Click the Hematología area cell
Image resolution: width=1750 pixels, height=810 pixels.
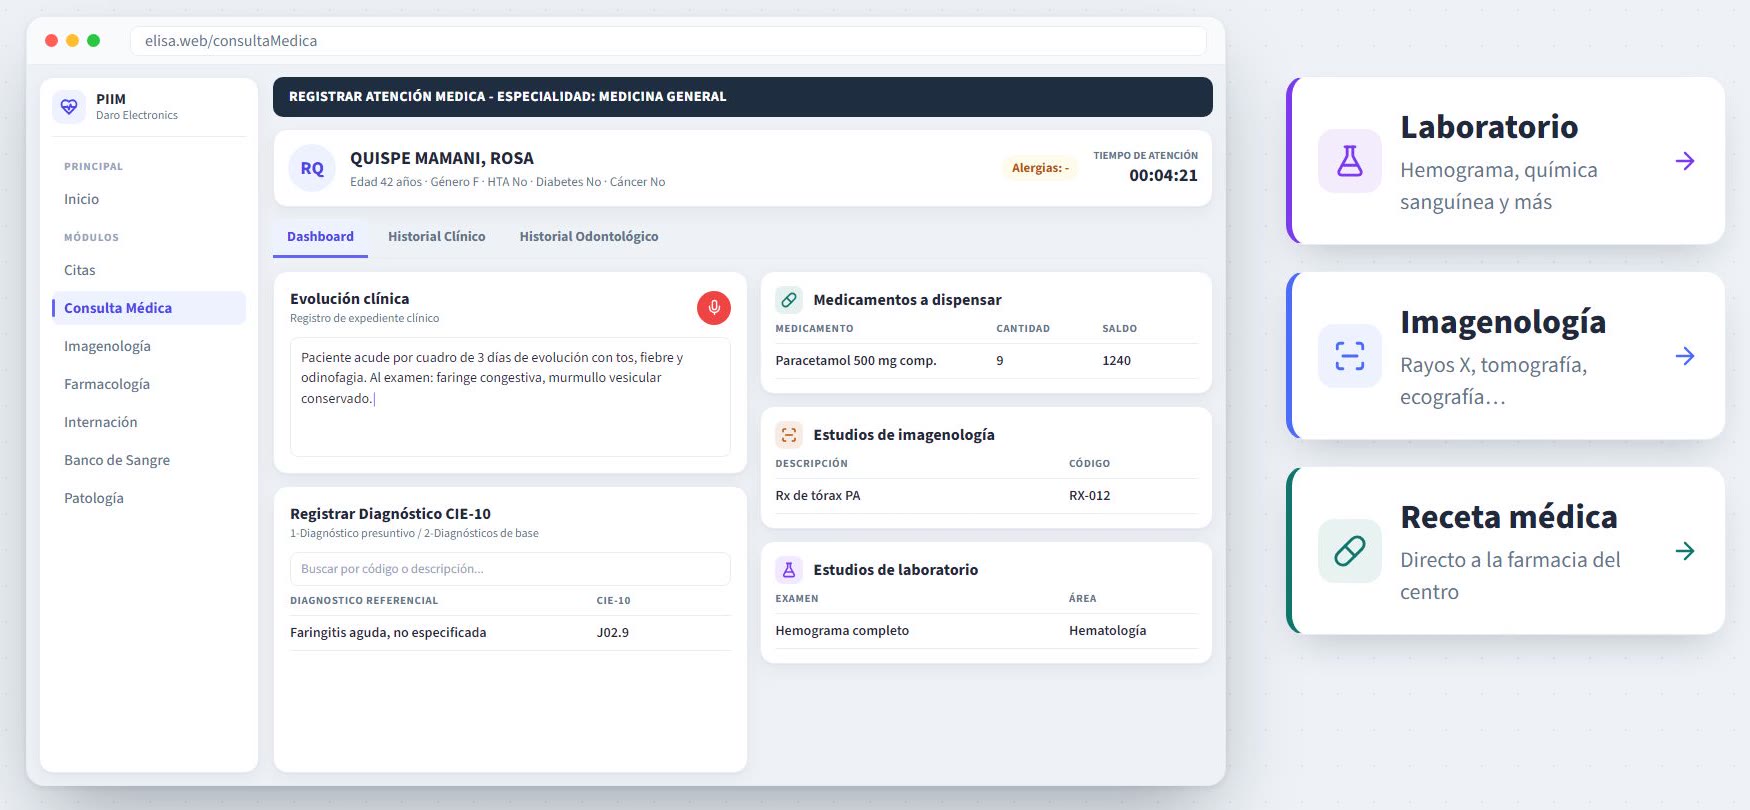pos(1108,631)
